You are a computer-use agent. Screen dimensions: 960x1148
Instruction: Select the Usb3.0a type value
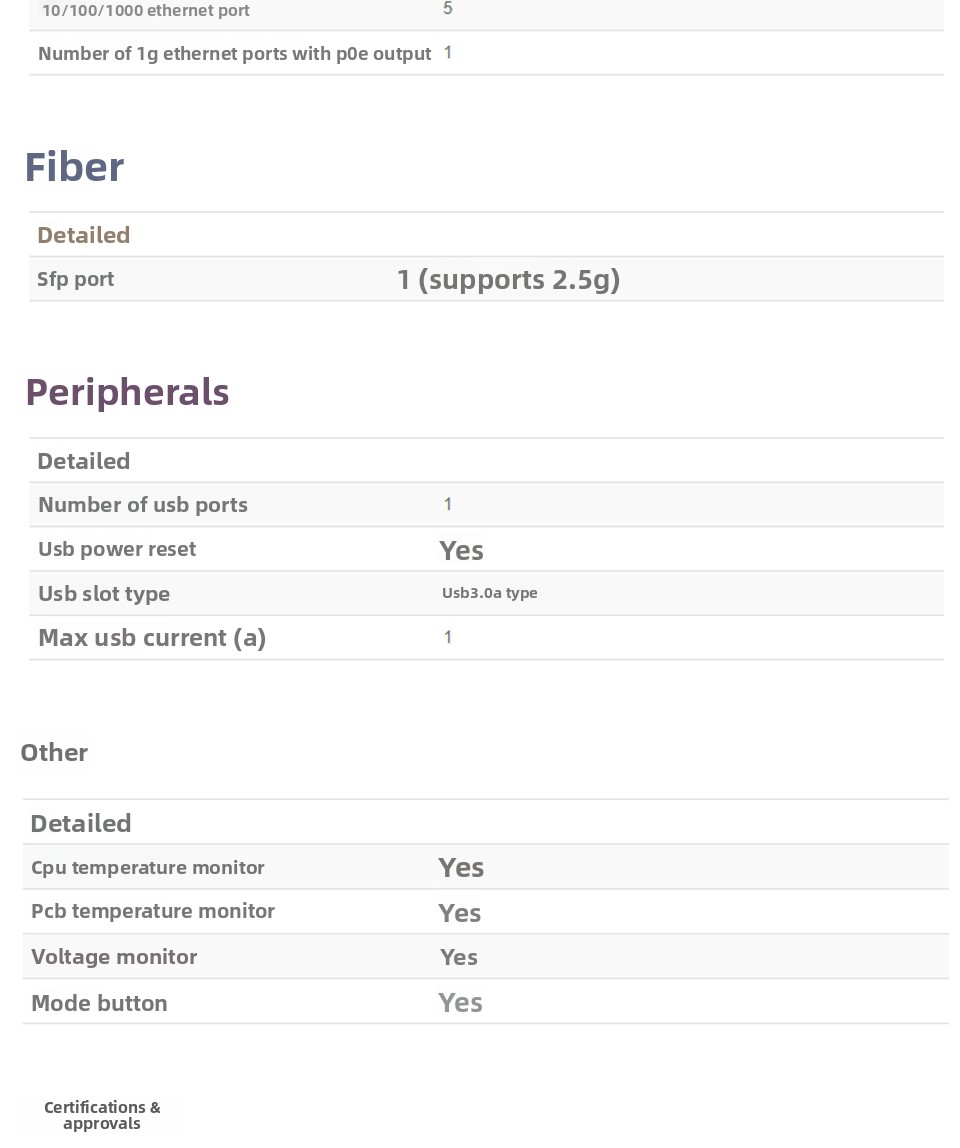(x=490, y=593)
